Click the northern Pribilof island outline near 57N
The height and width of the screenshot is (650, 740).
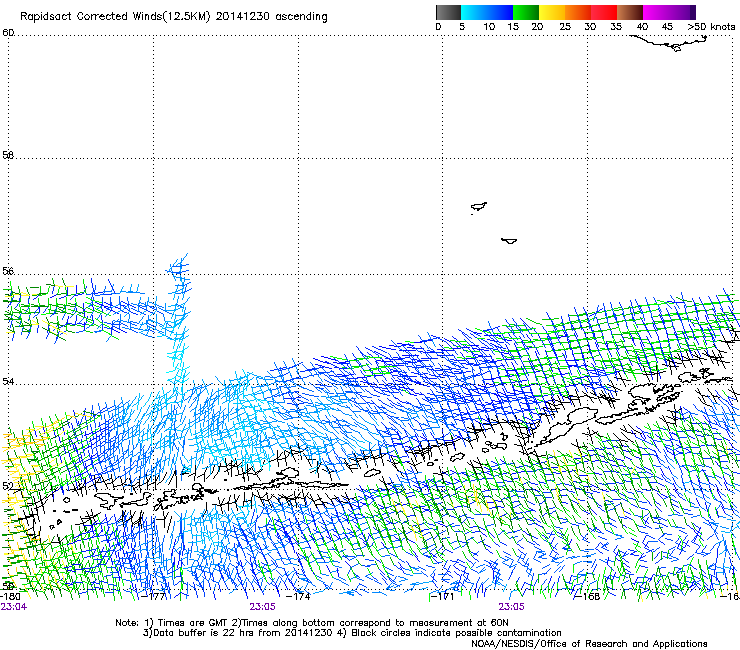pyautogui.click(x=479, y=207)
